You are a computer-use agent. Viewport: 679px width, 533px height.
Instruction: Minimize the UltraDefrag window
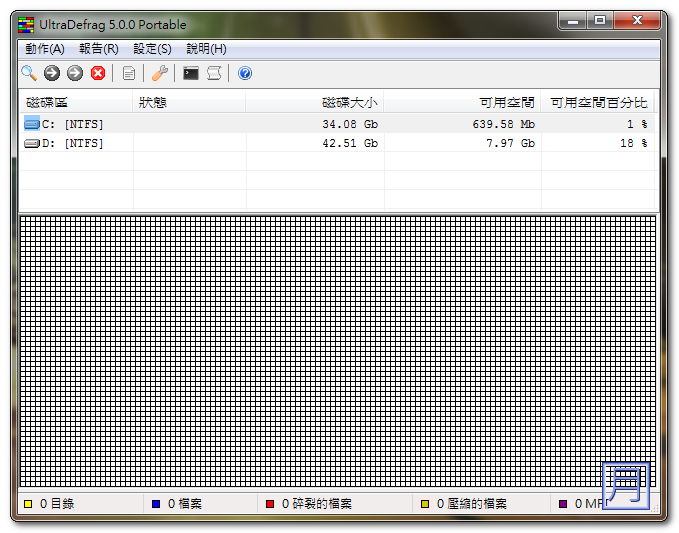[573, 21]
